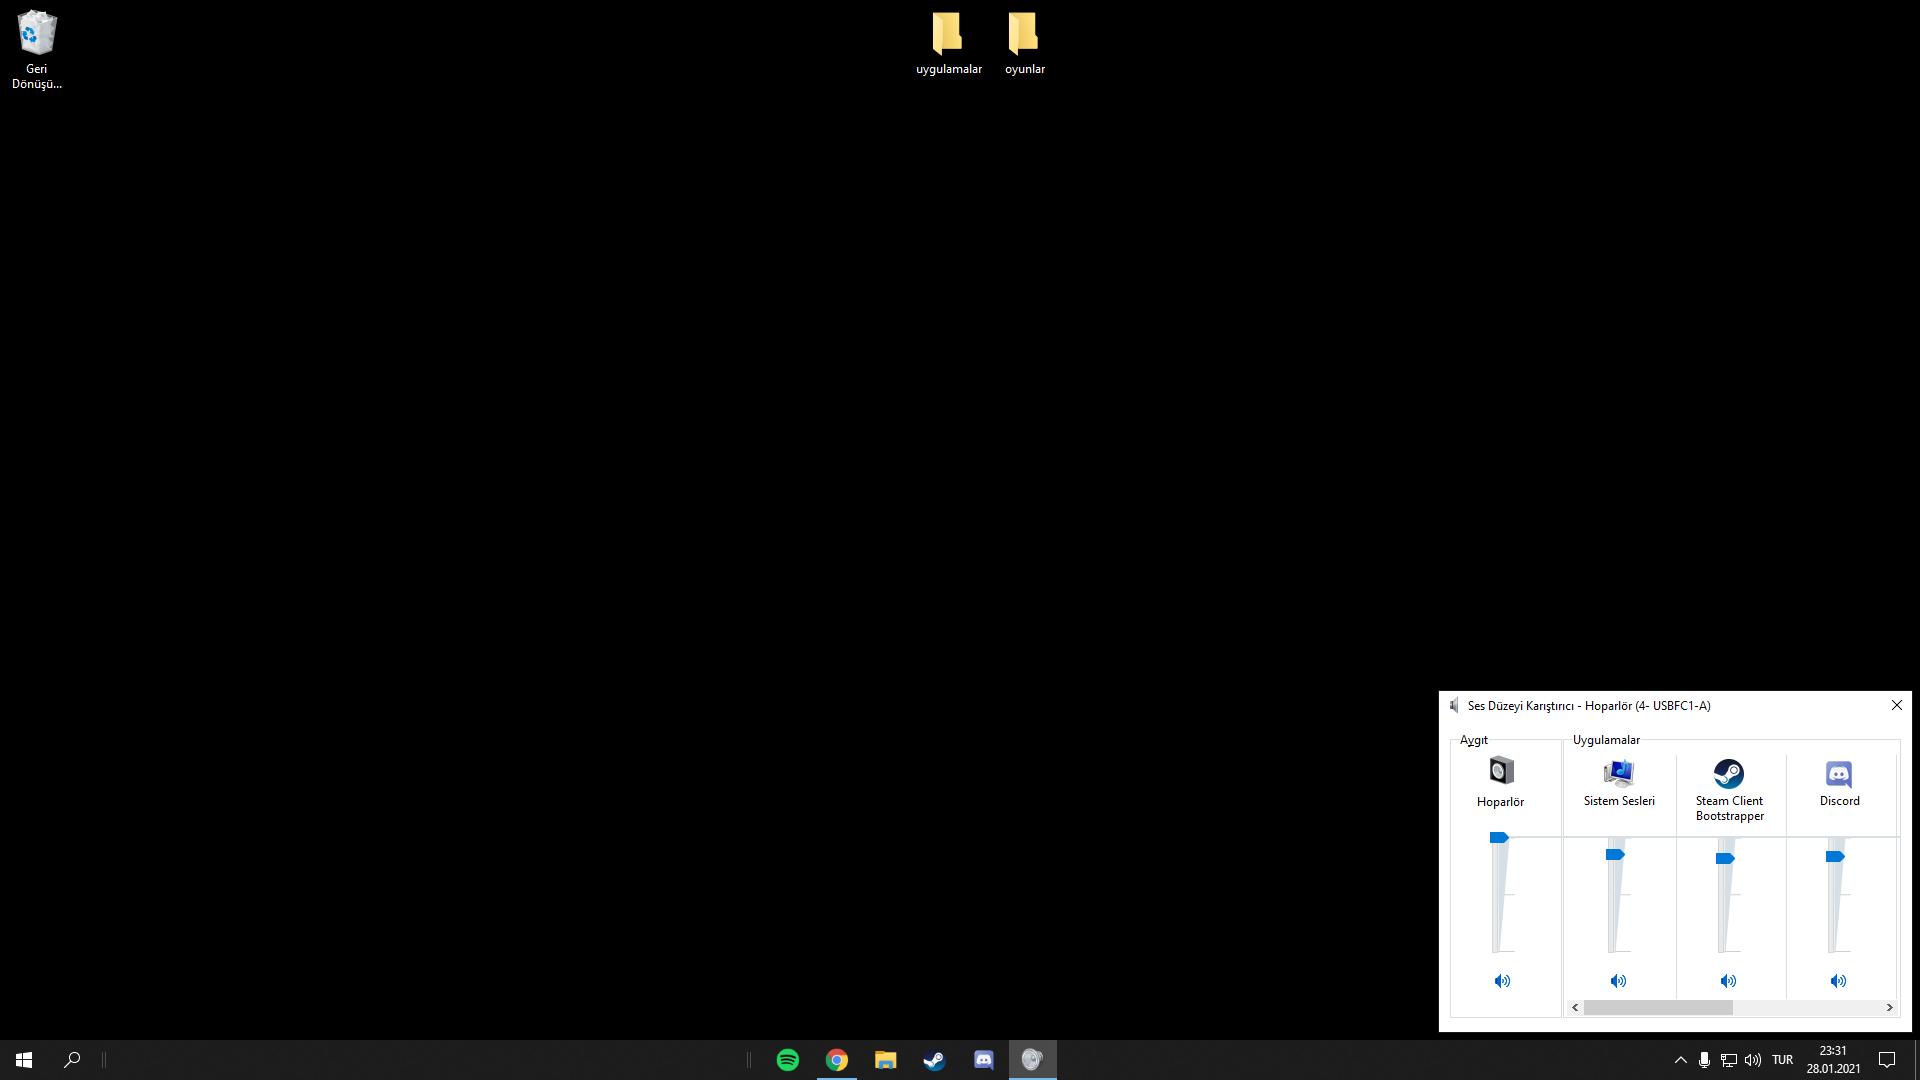
Task: Click the Sistem Sesleri icon in the mixer
Action: [1619, 770]
